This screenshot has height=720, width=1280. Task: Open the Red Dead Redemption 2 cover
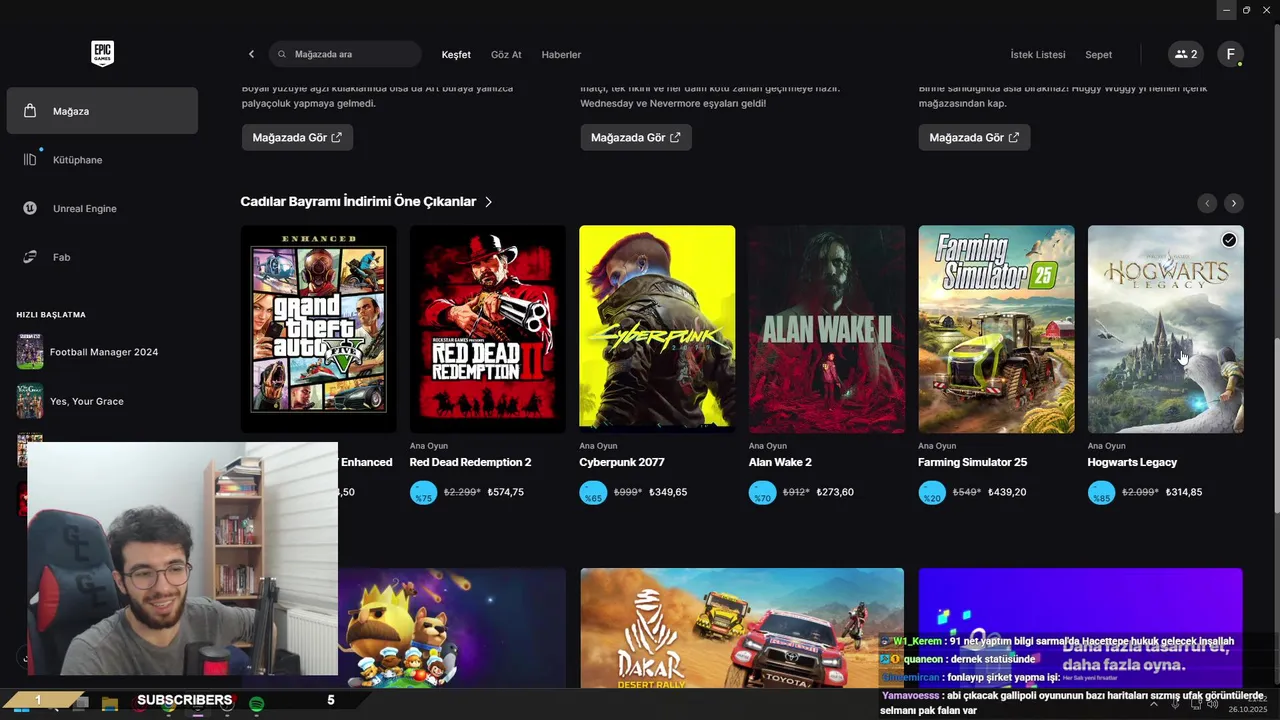pyautogui.click(x=488, y=329)
